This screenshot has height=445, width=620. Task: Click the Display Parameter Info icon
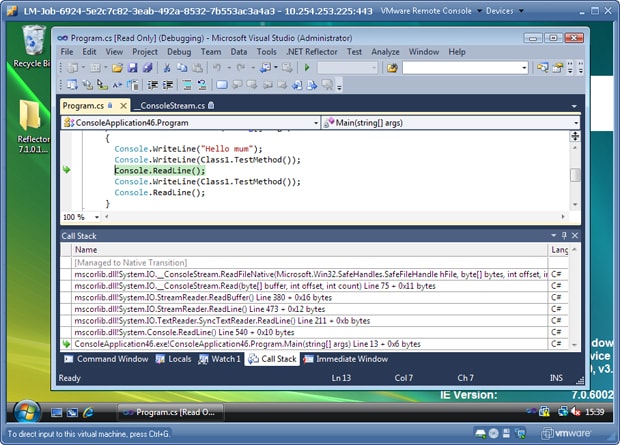[87, 85]
